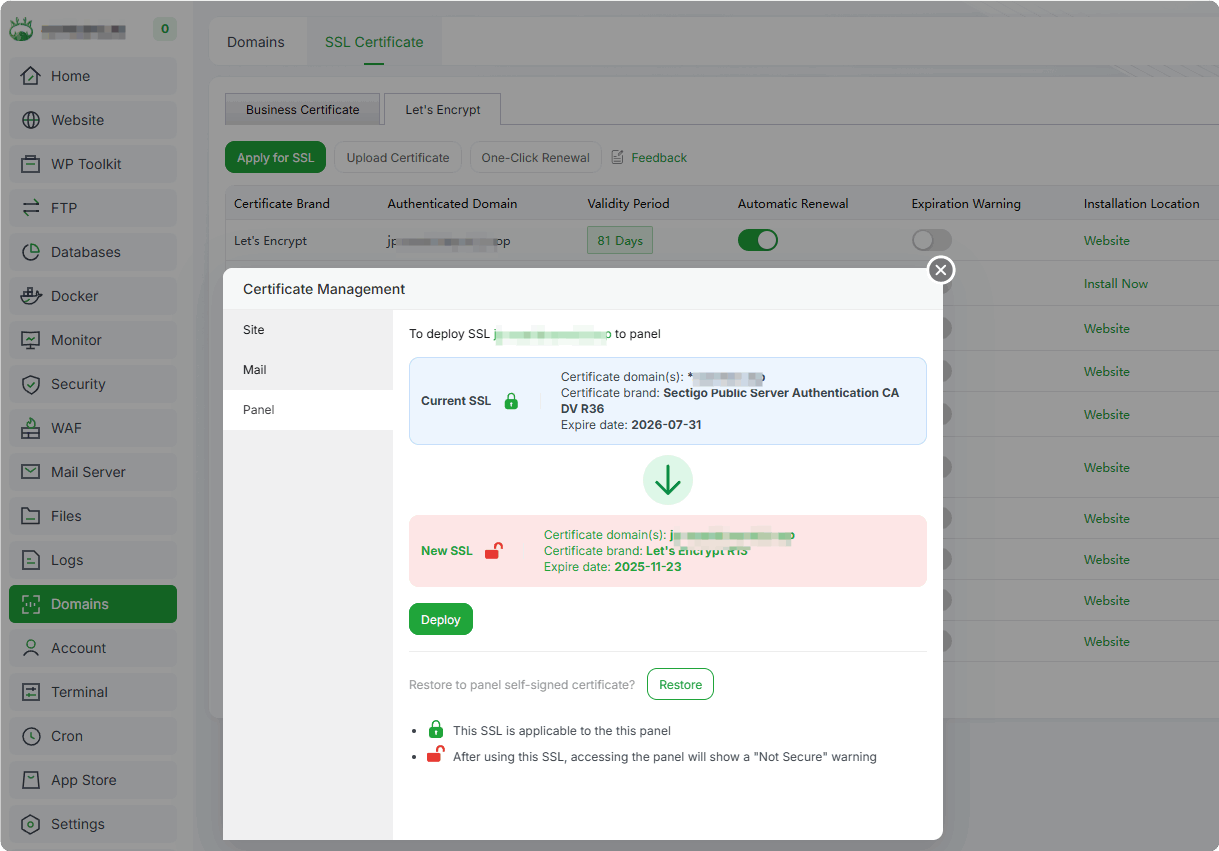Open the Mail Server envelope icon

click(x=31, y=472)
